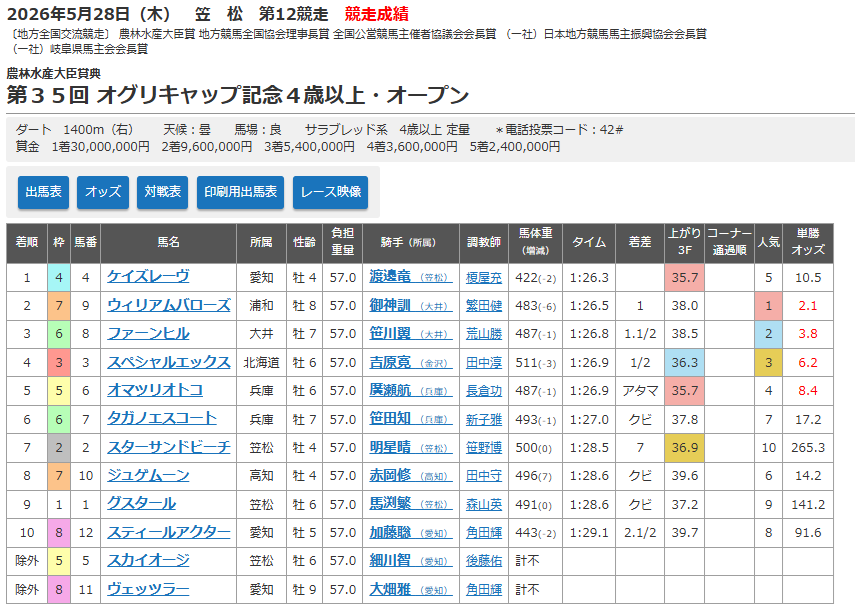Select margin アタマ in オマツリオトコ row
855x615 pixels.
(x=640, y=391)
